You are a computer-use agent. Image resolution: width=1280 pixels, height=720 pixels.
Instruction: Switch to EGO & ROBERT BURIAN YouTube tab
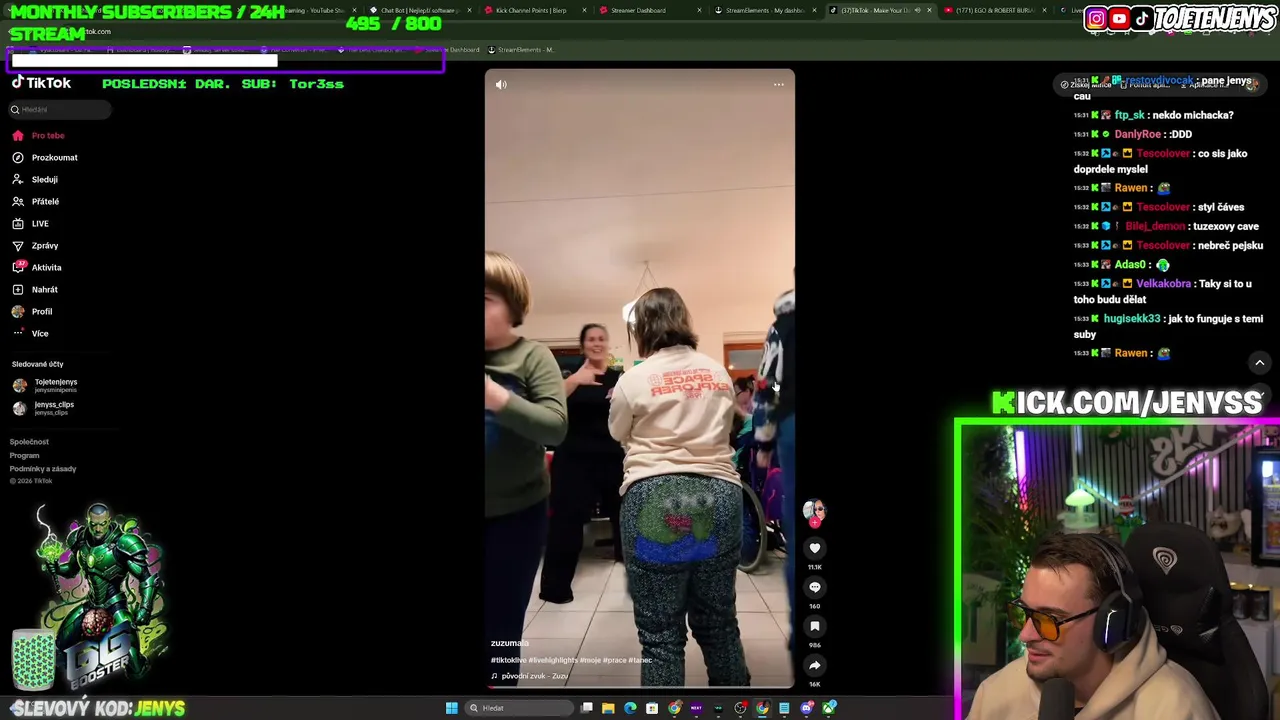pos(995,10)
